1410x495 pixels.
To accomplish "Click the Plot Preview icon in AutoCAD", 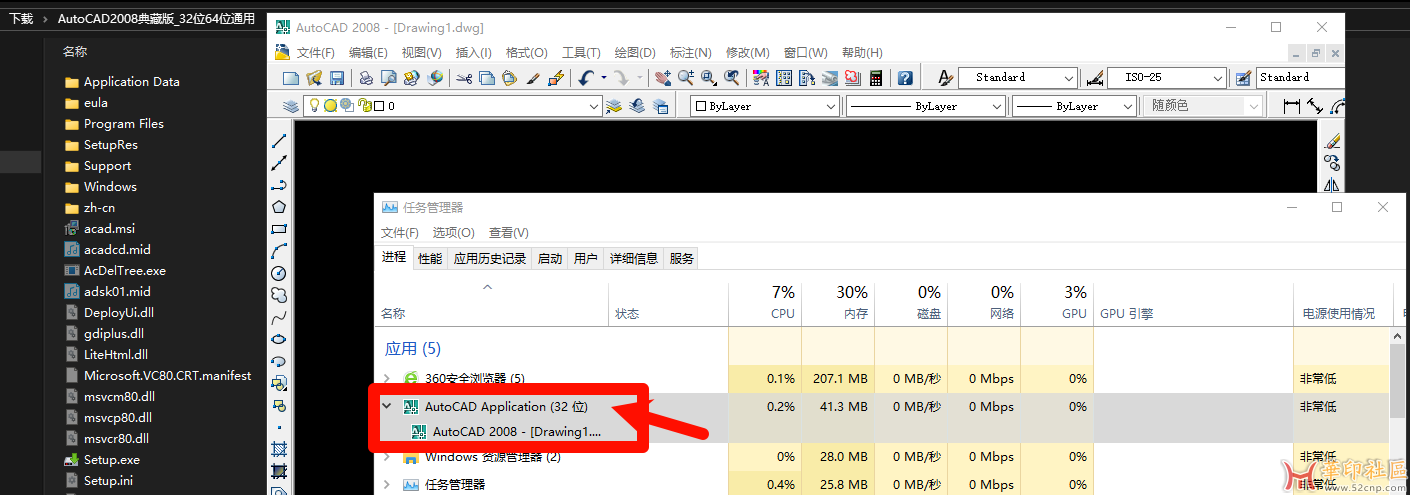I will coord(389,77).
